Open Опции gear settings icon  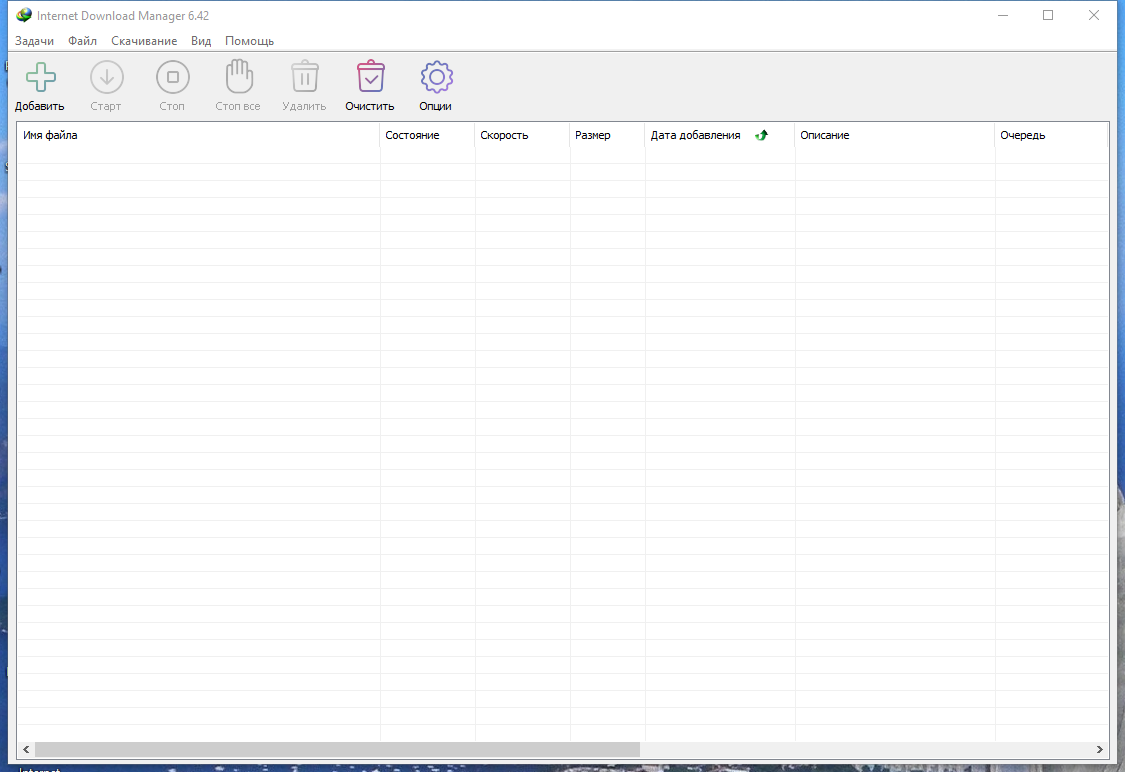pos(436,77)
